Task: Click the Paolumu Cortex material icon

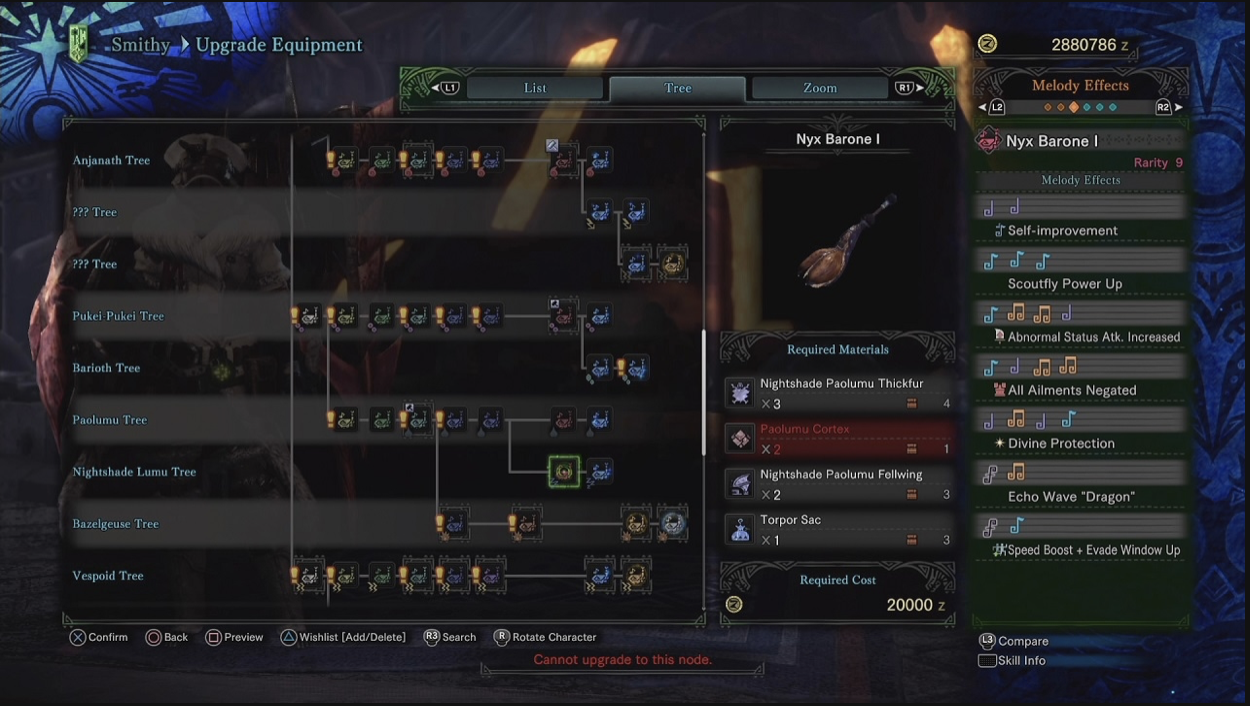Action: point(740,439)
